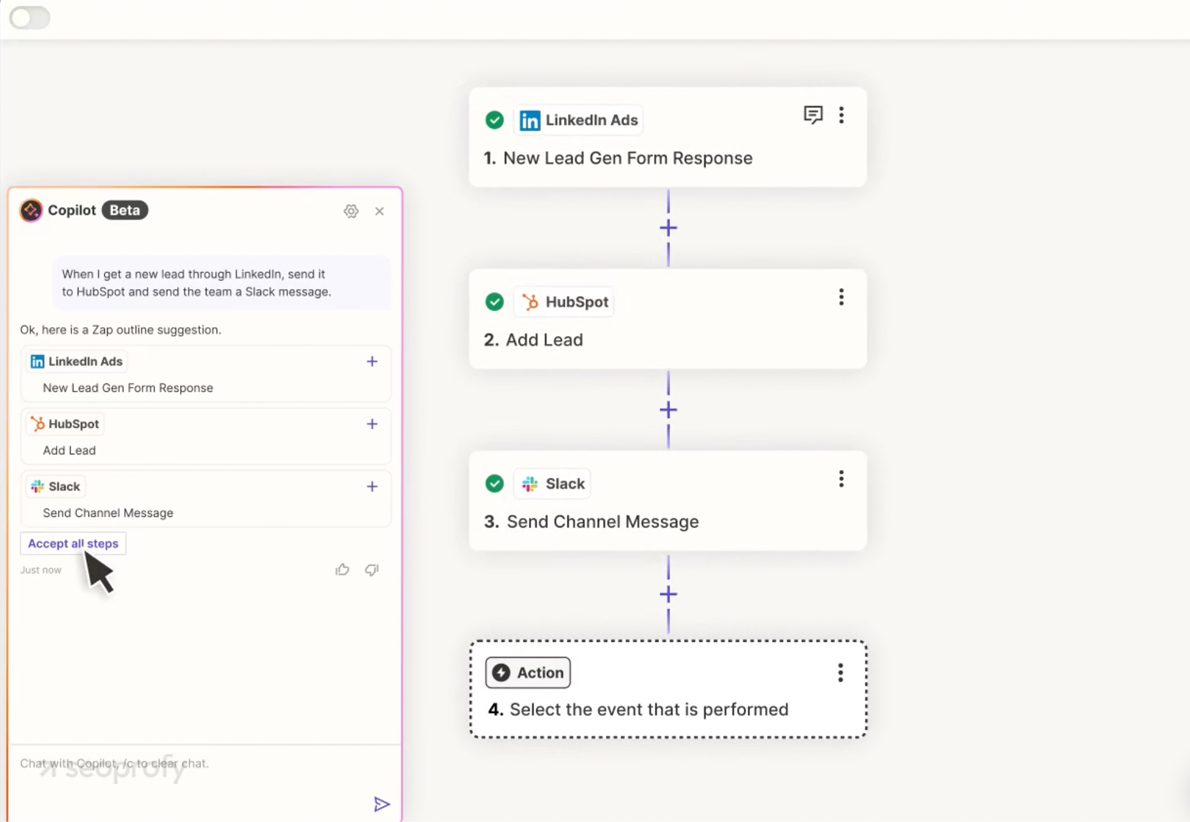Give thumbs down to Copilot suggestion
The width and height of the screenshot is (1190, 822).
[372, 569]
